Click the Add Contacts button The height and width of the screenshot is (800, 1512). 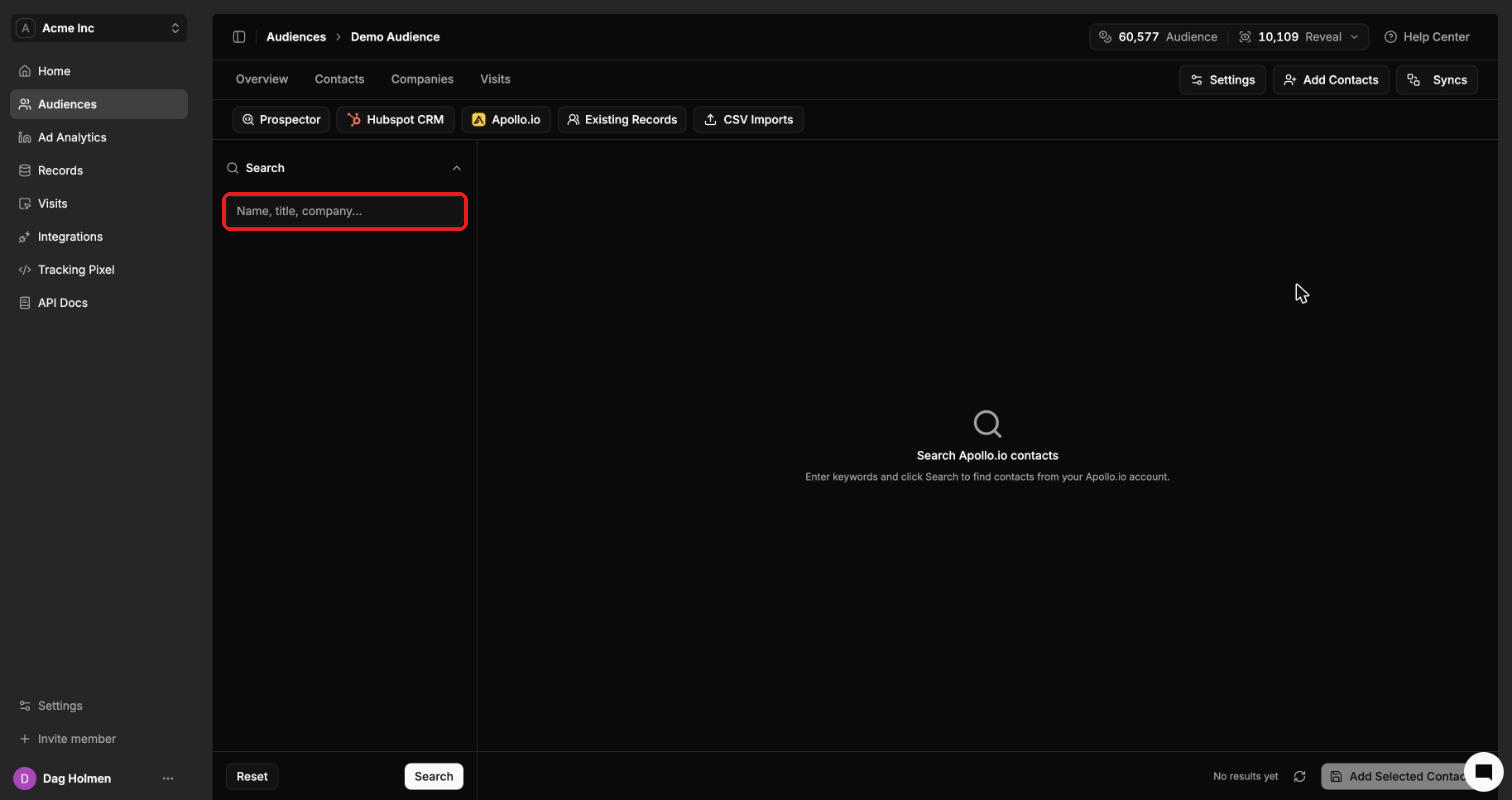(x=1331, y=80)
